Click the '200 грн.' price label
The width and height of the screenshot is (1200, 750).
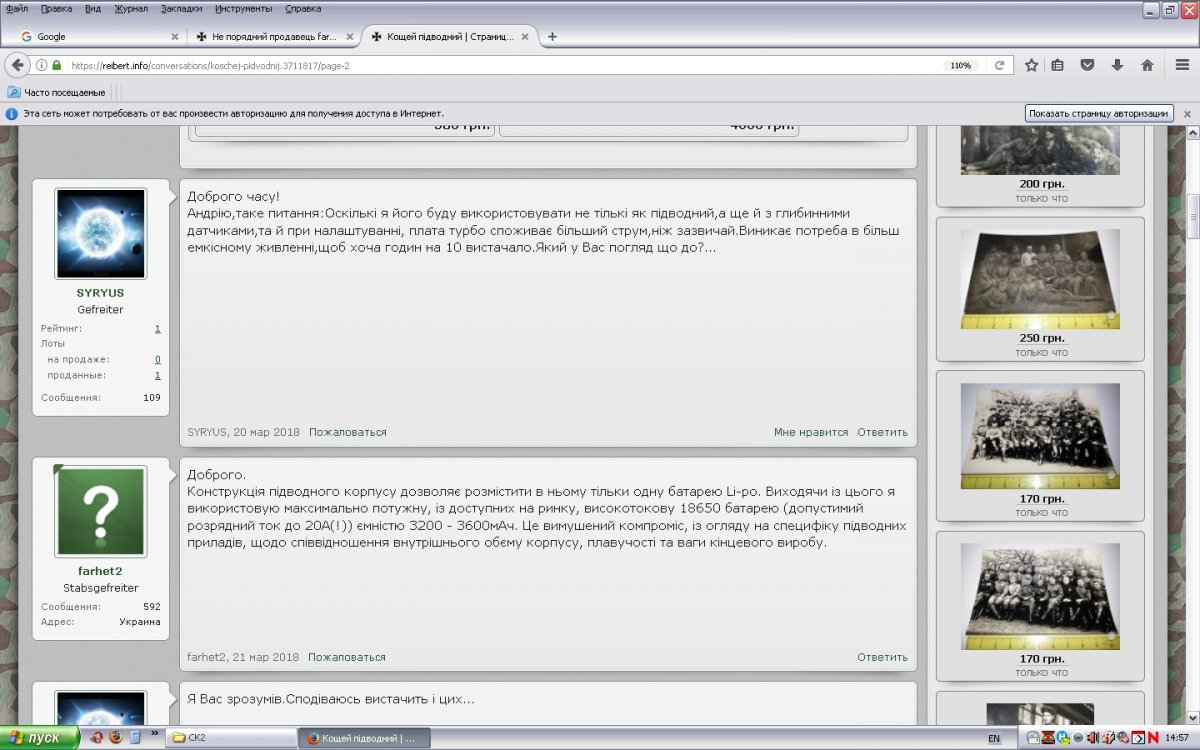click(x=1041, y=185)
